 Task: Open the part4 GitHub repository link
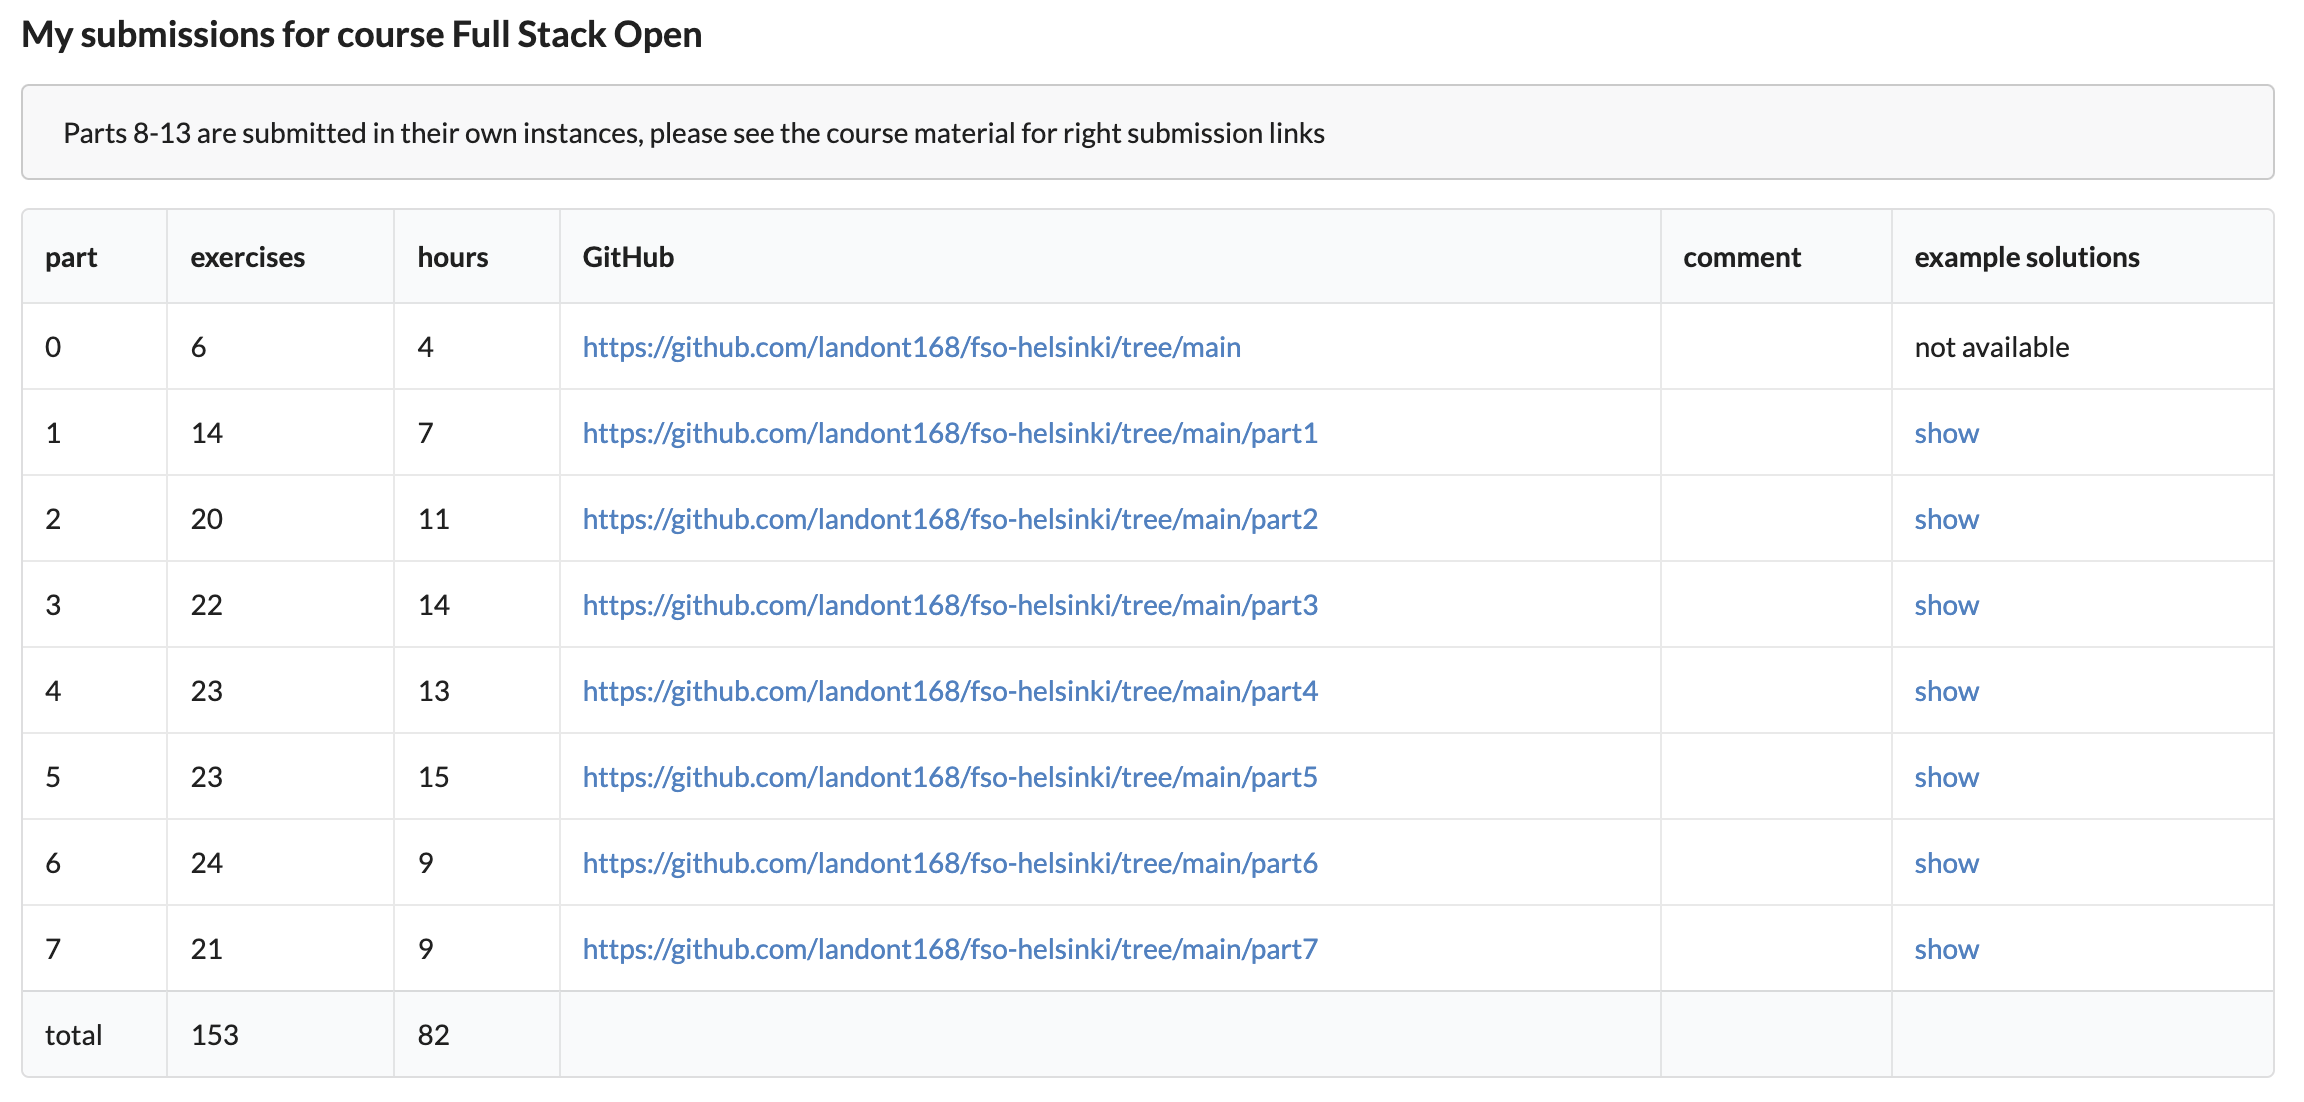tap(950, 691)
